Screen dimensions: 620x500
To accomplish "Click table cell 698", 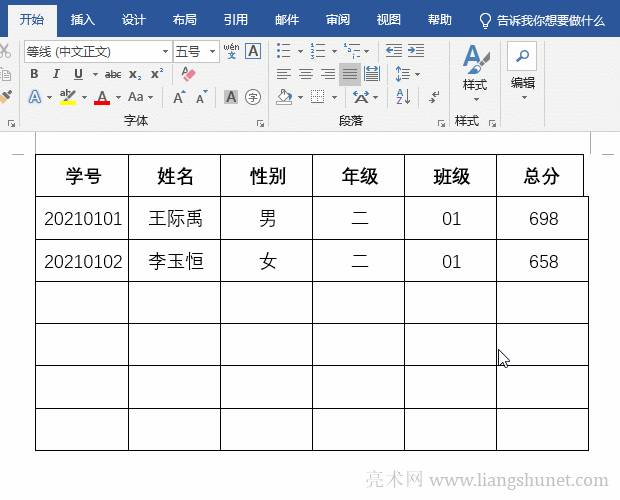I will click(x=542, y=218).
